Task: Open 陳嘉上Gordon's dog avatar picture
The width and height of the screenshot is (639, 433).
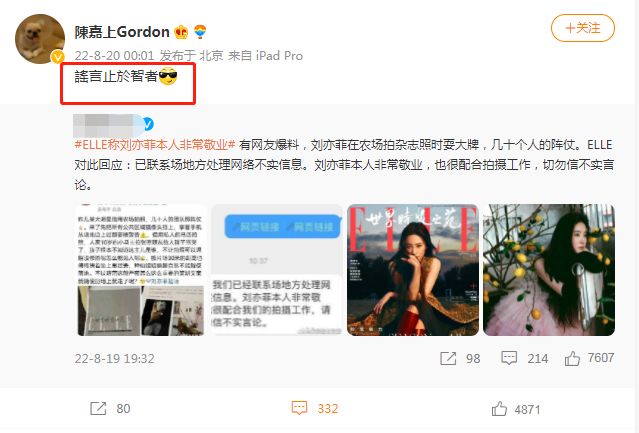Action: [x=40, y=39]
